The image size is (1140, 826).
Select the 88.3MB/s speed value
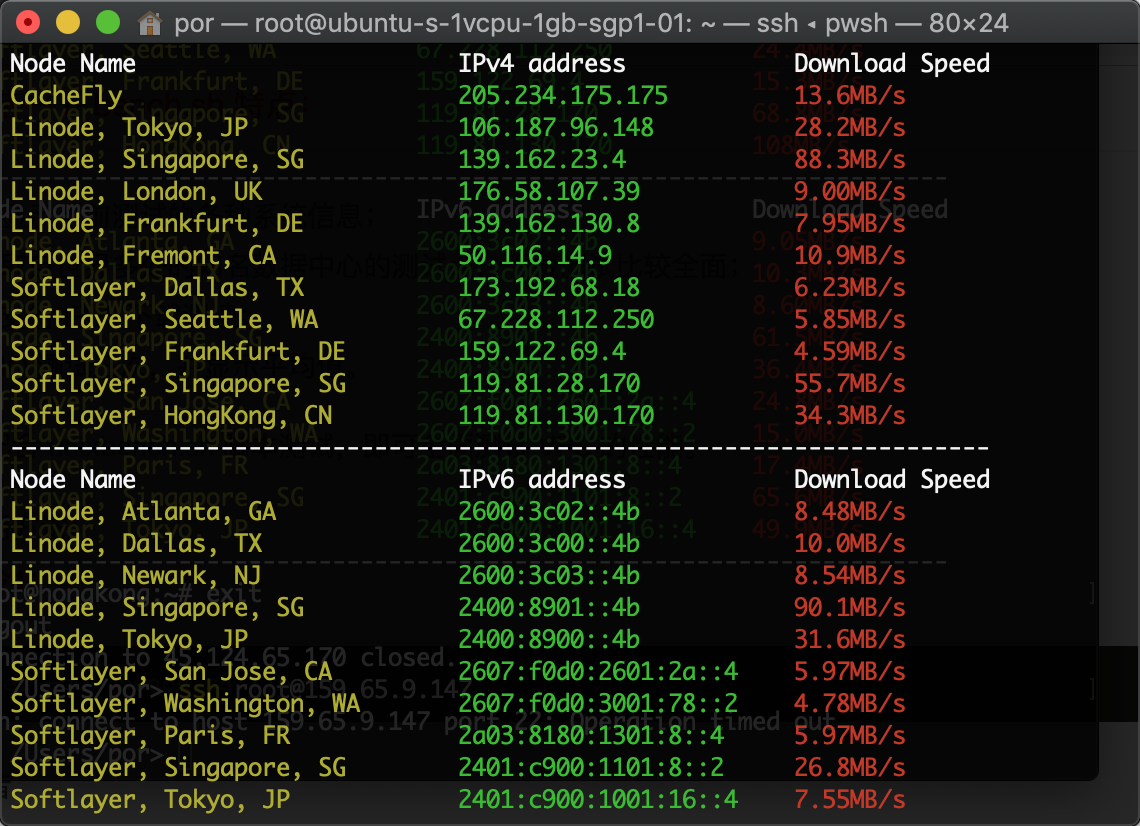point(849,160)
